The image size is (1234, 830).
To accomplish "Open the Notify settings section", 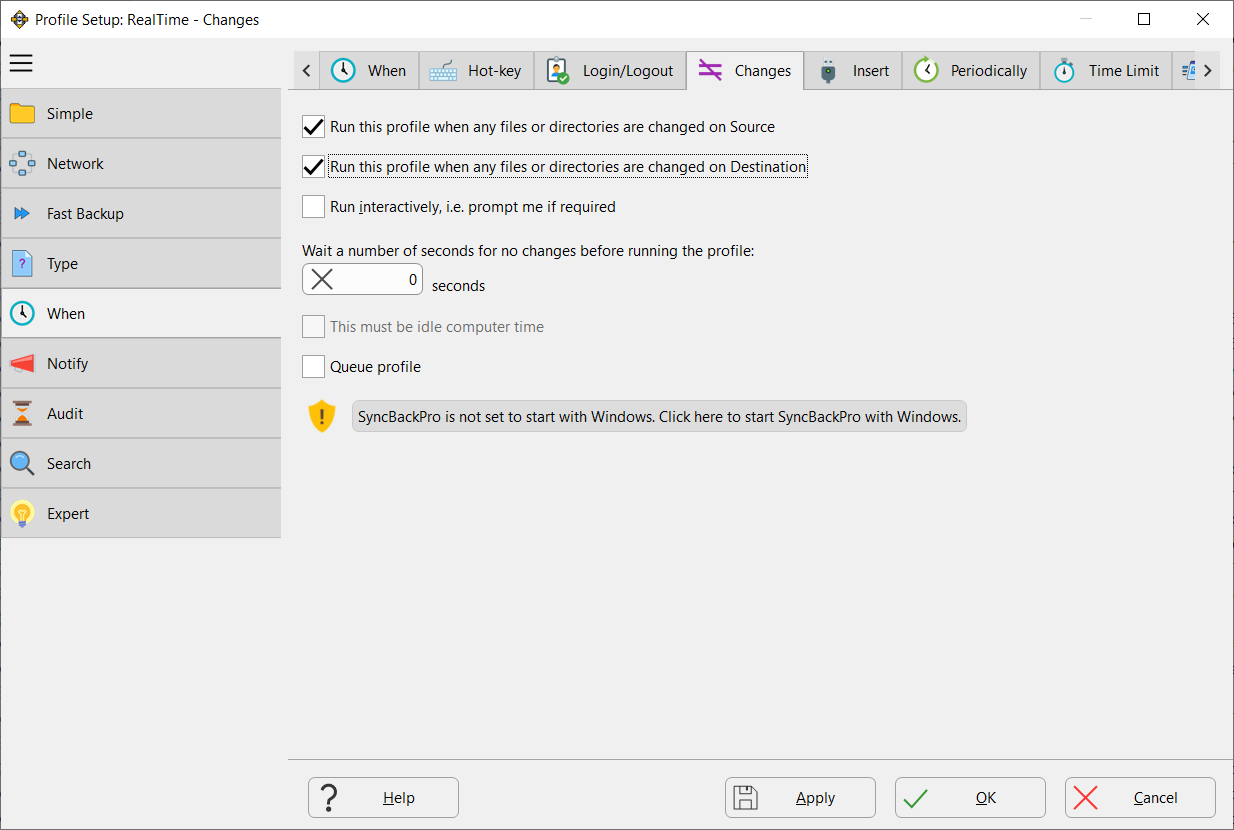I will tap(141, 364).
